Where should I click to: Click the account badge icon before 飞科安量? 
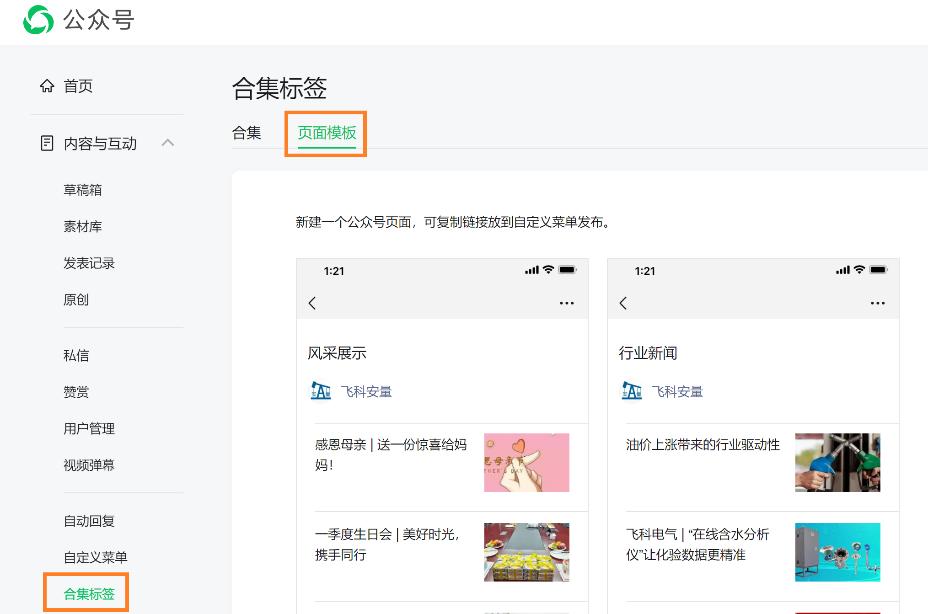(320, 391)
